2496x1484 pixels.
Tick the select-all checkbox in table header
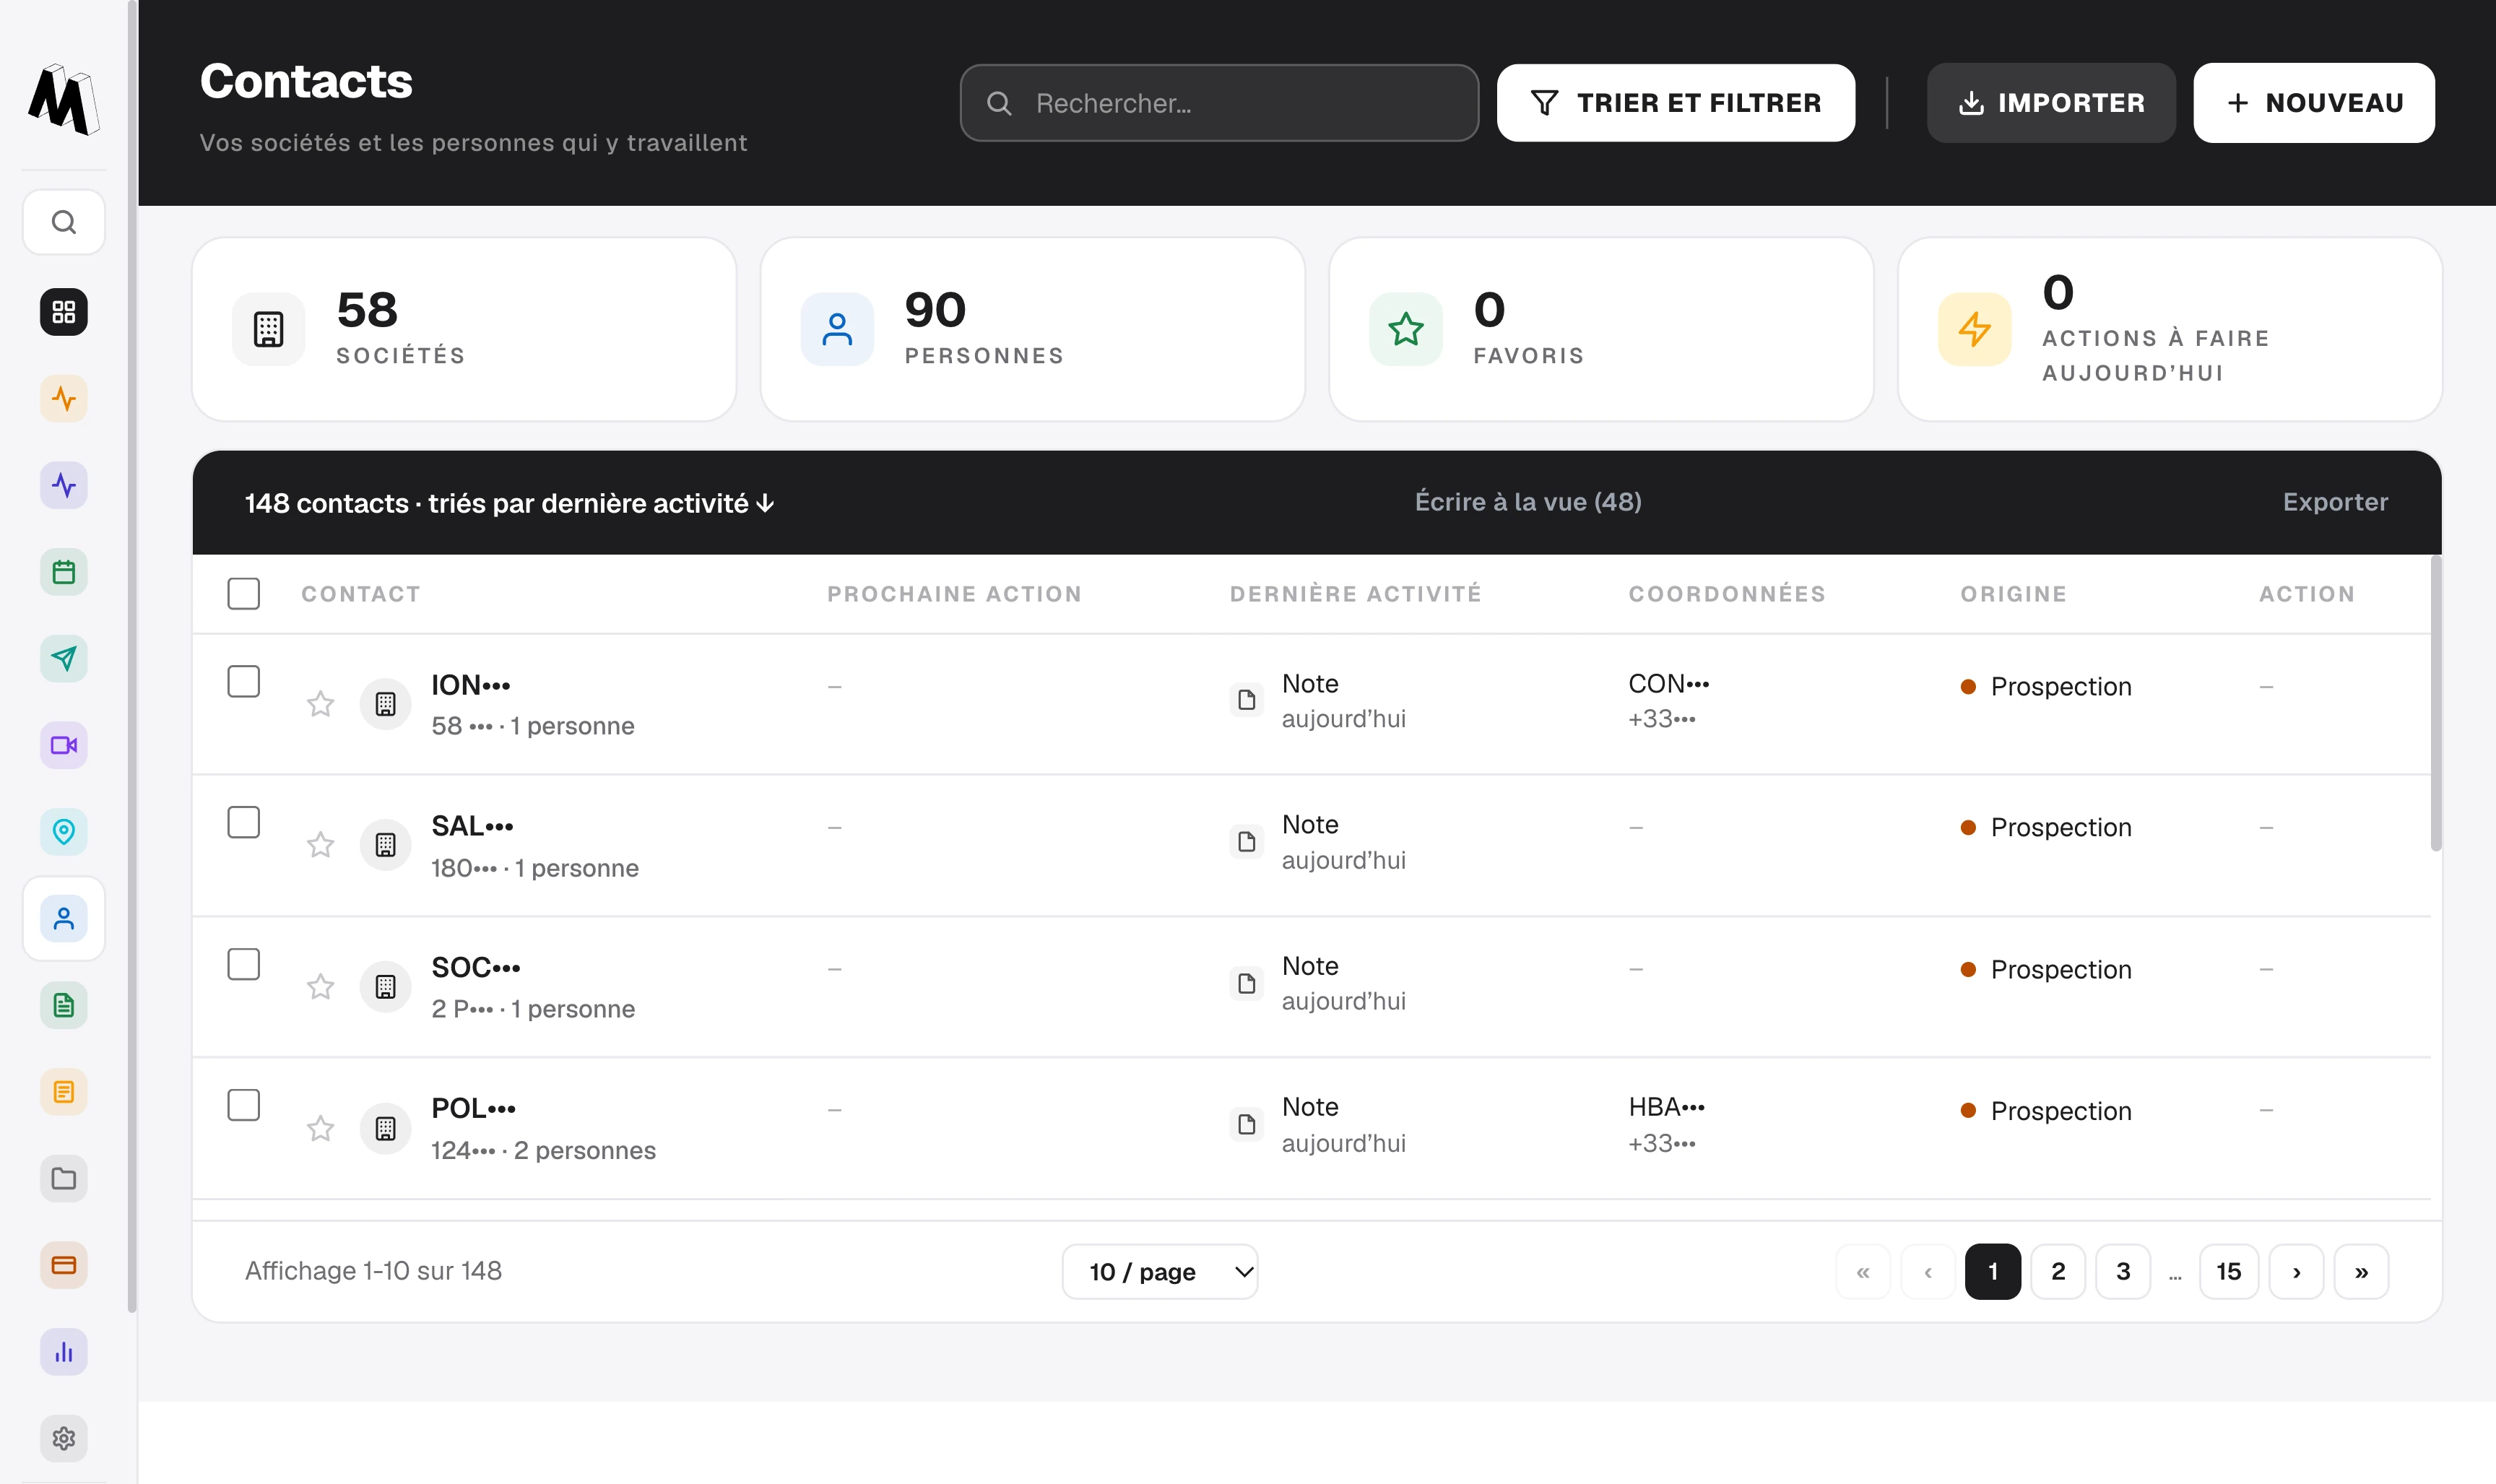point(243,593)
